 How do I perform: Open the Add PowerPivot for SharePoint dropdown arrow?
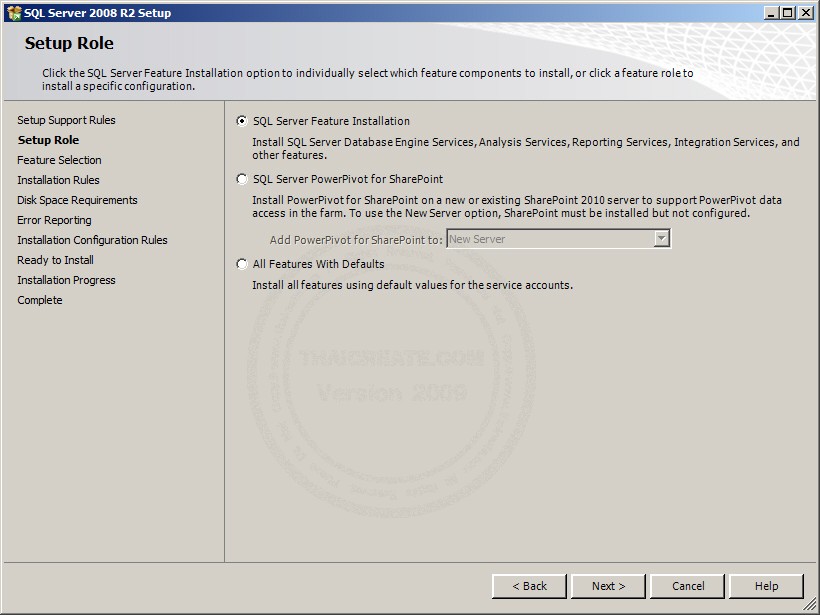(662, 239)
